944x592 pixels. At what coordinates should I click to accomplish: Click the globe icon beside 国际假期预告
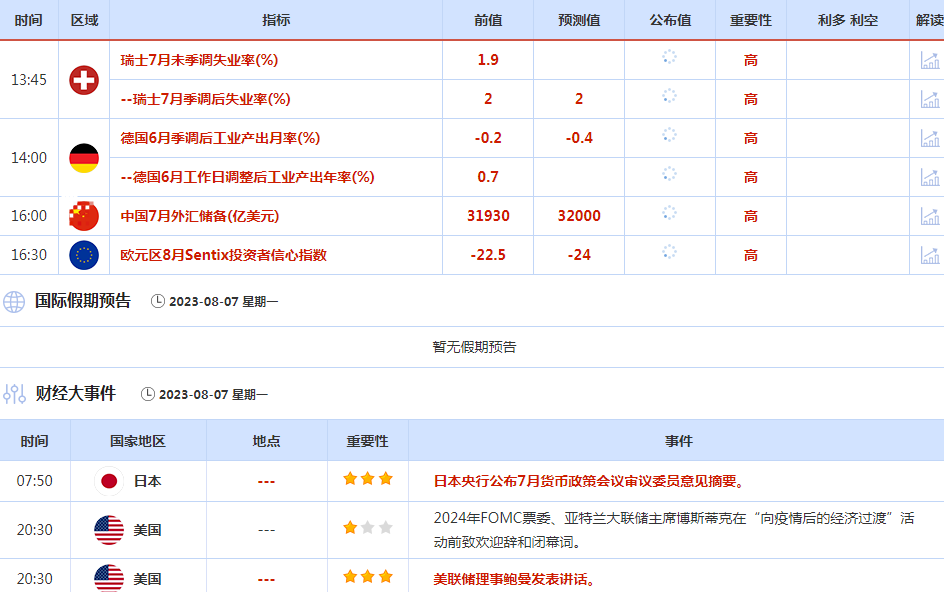pos(14,301)
